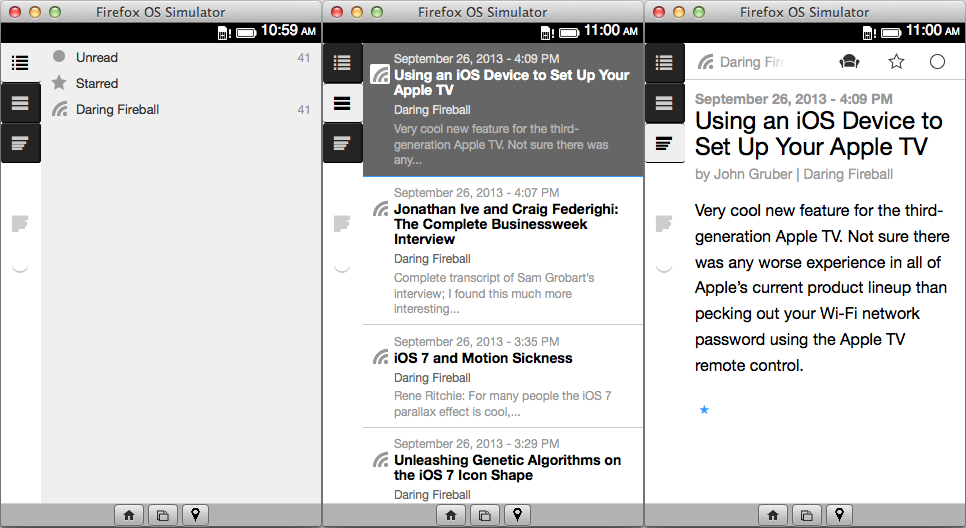This screenshot has width=966, height=528.
Task: Open article view icon in the article list window
Action: tap(342, 144)
